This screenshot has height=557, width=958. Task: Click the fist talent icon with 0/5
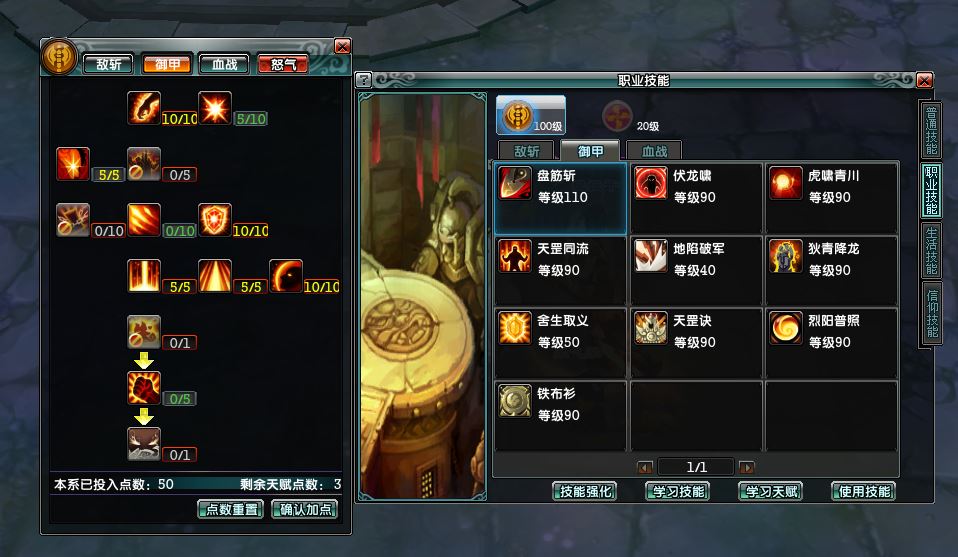144,388
